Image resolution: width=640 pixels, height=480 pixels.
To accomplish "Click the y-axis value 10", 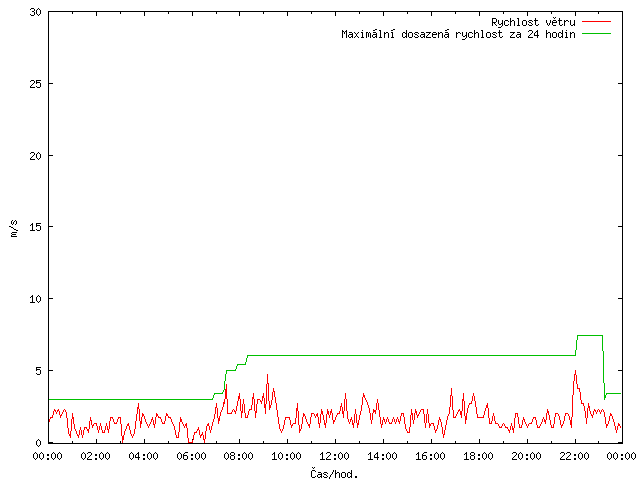I will point(36,299).
